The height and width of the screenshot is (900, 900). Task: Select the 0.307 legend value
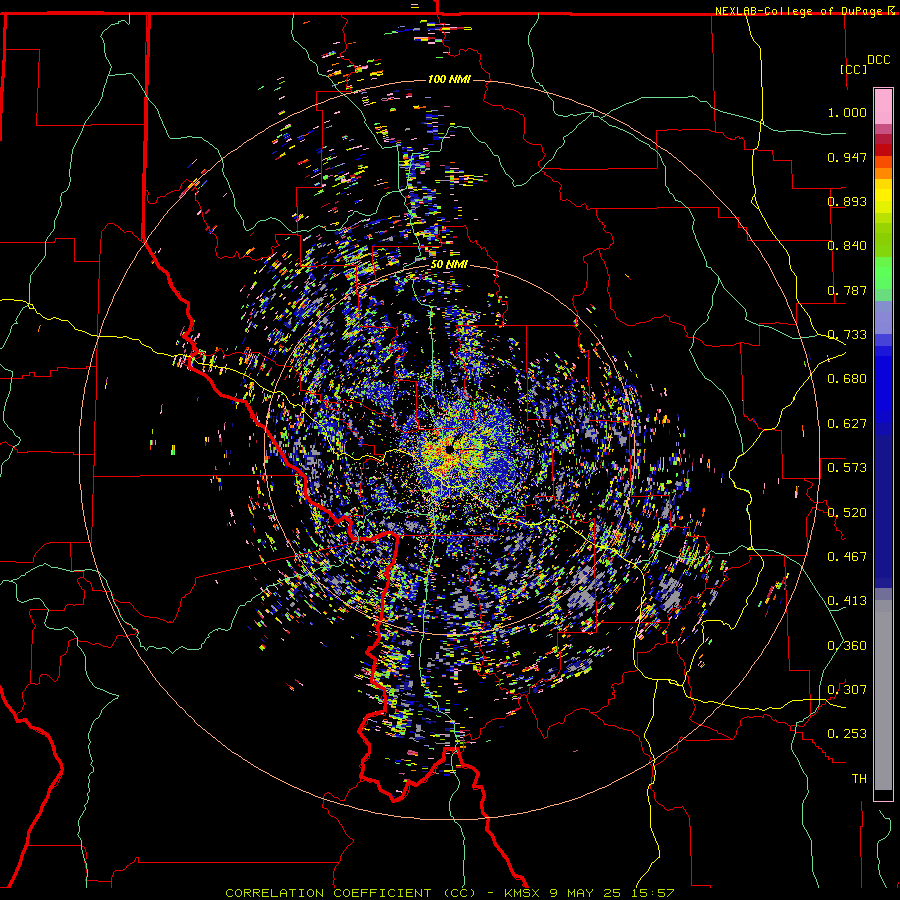tap(847, 690)
